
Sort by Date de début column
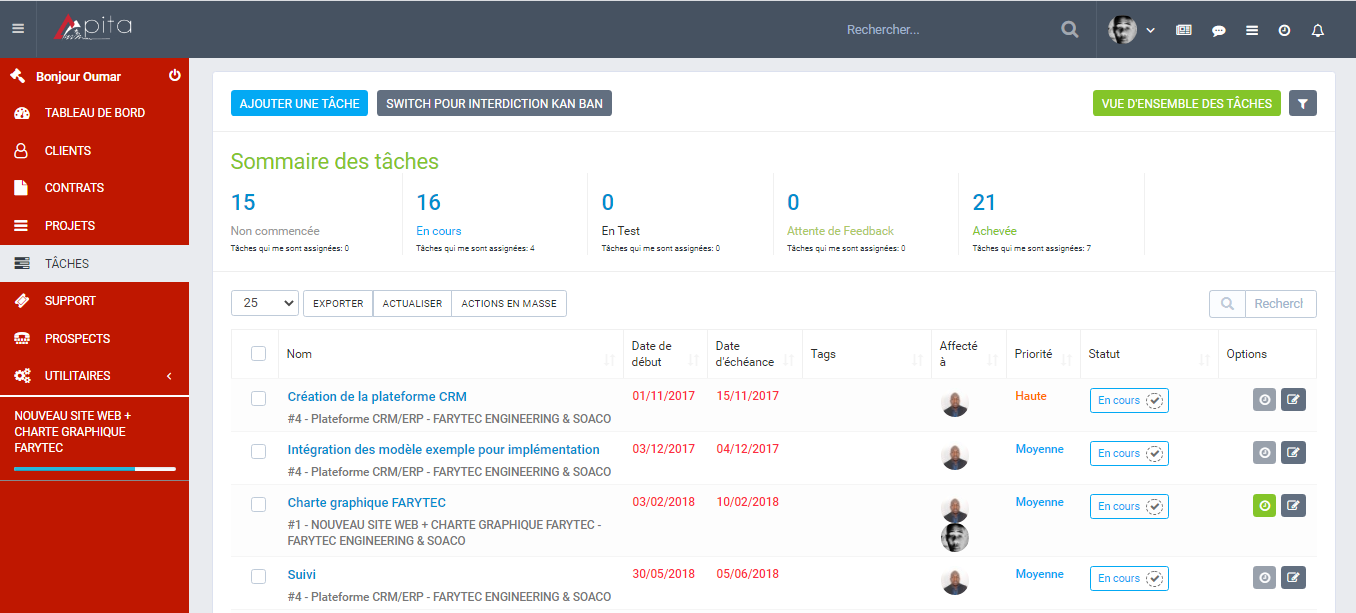click(665, 354)
